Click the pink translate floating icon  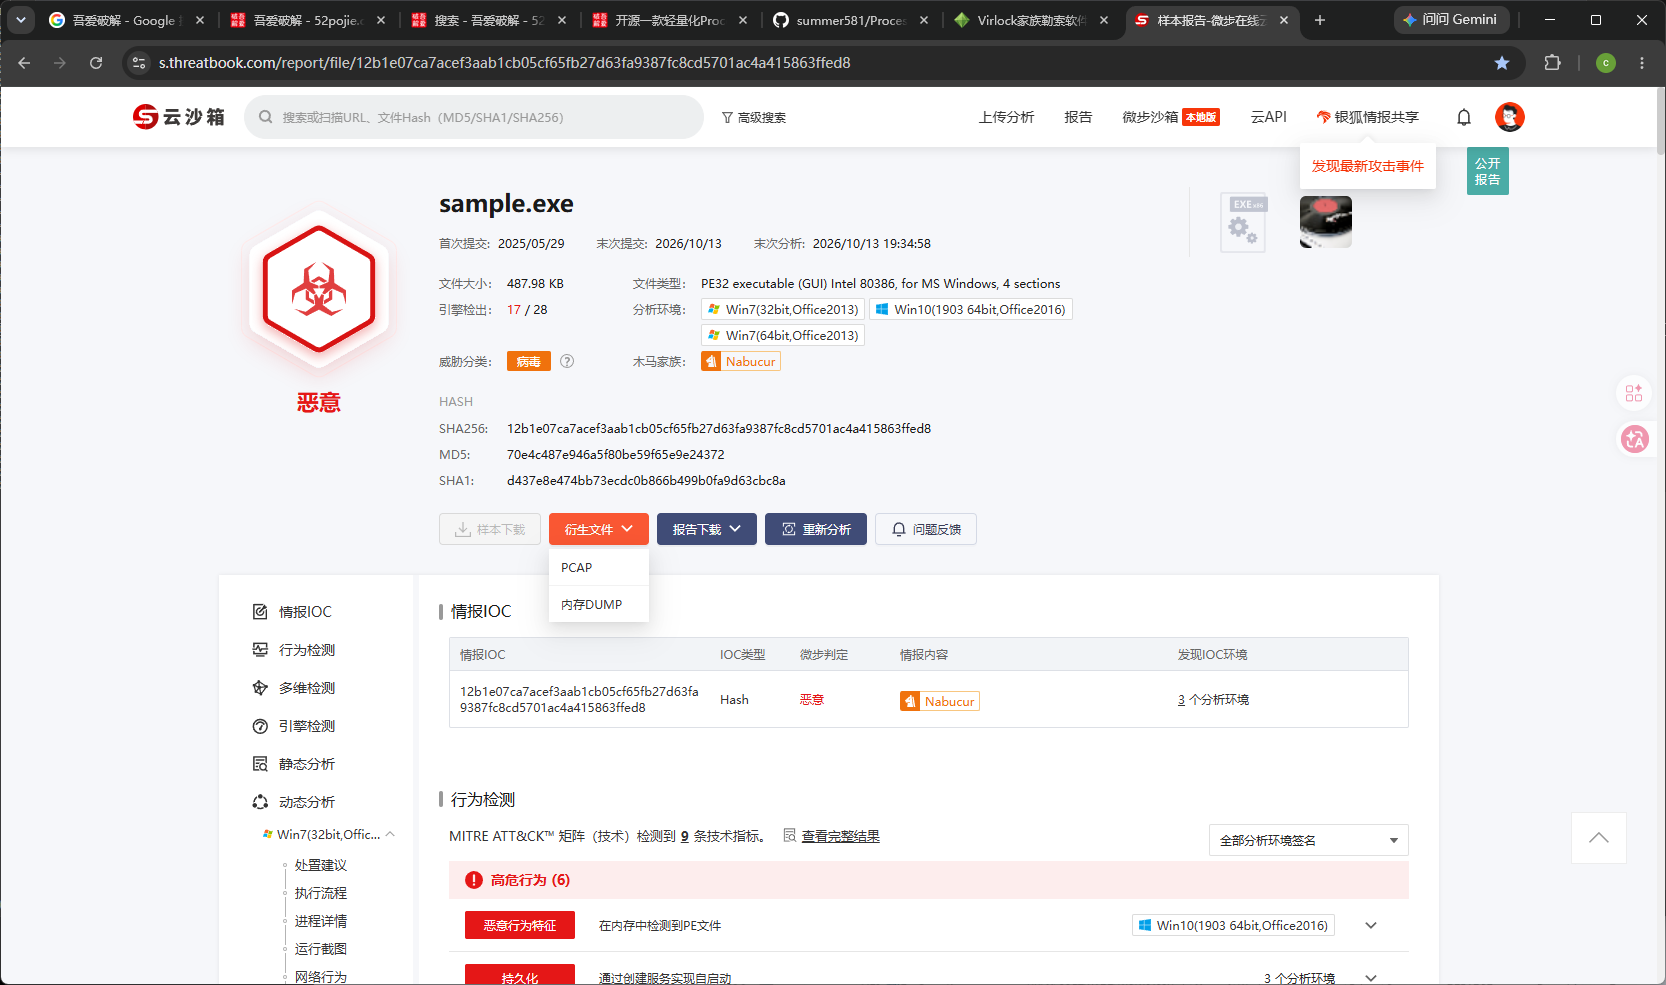(x=1635, y=438)
